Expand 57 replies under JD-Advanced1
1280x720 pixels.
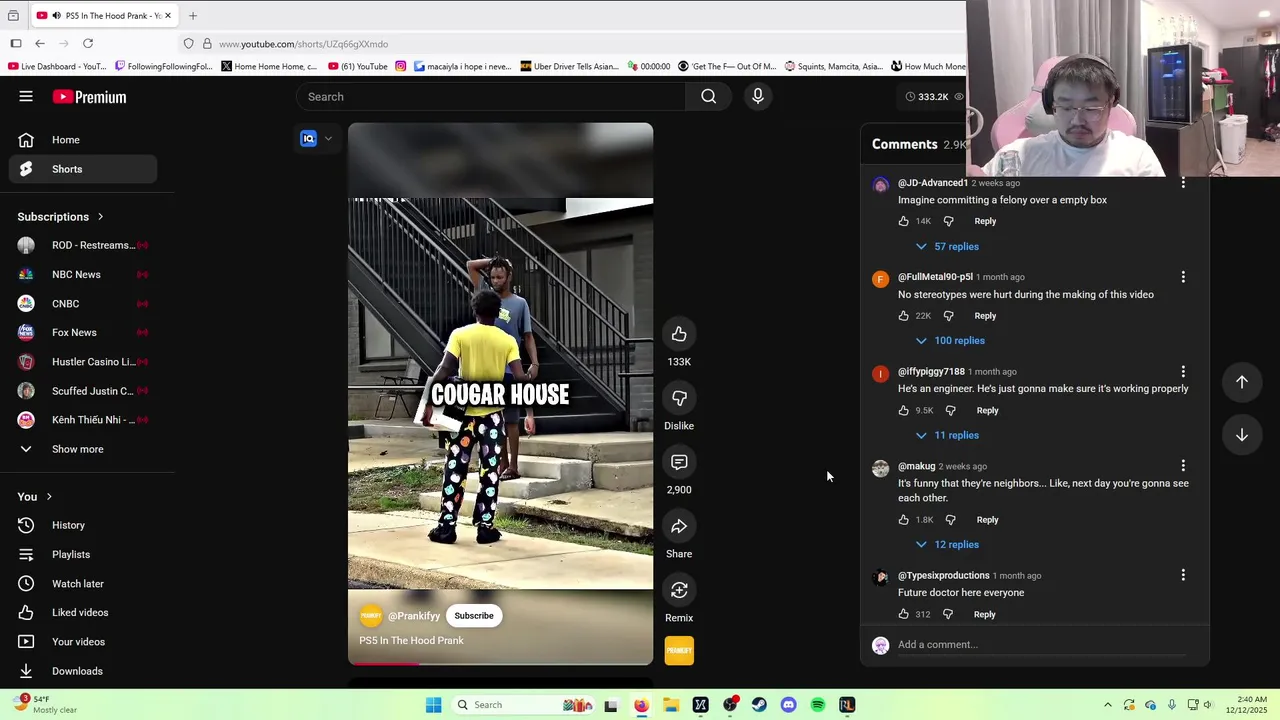pyautogui.click(x=947, y=246)
